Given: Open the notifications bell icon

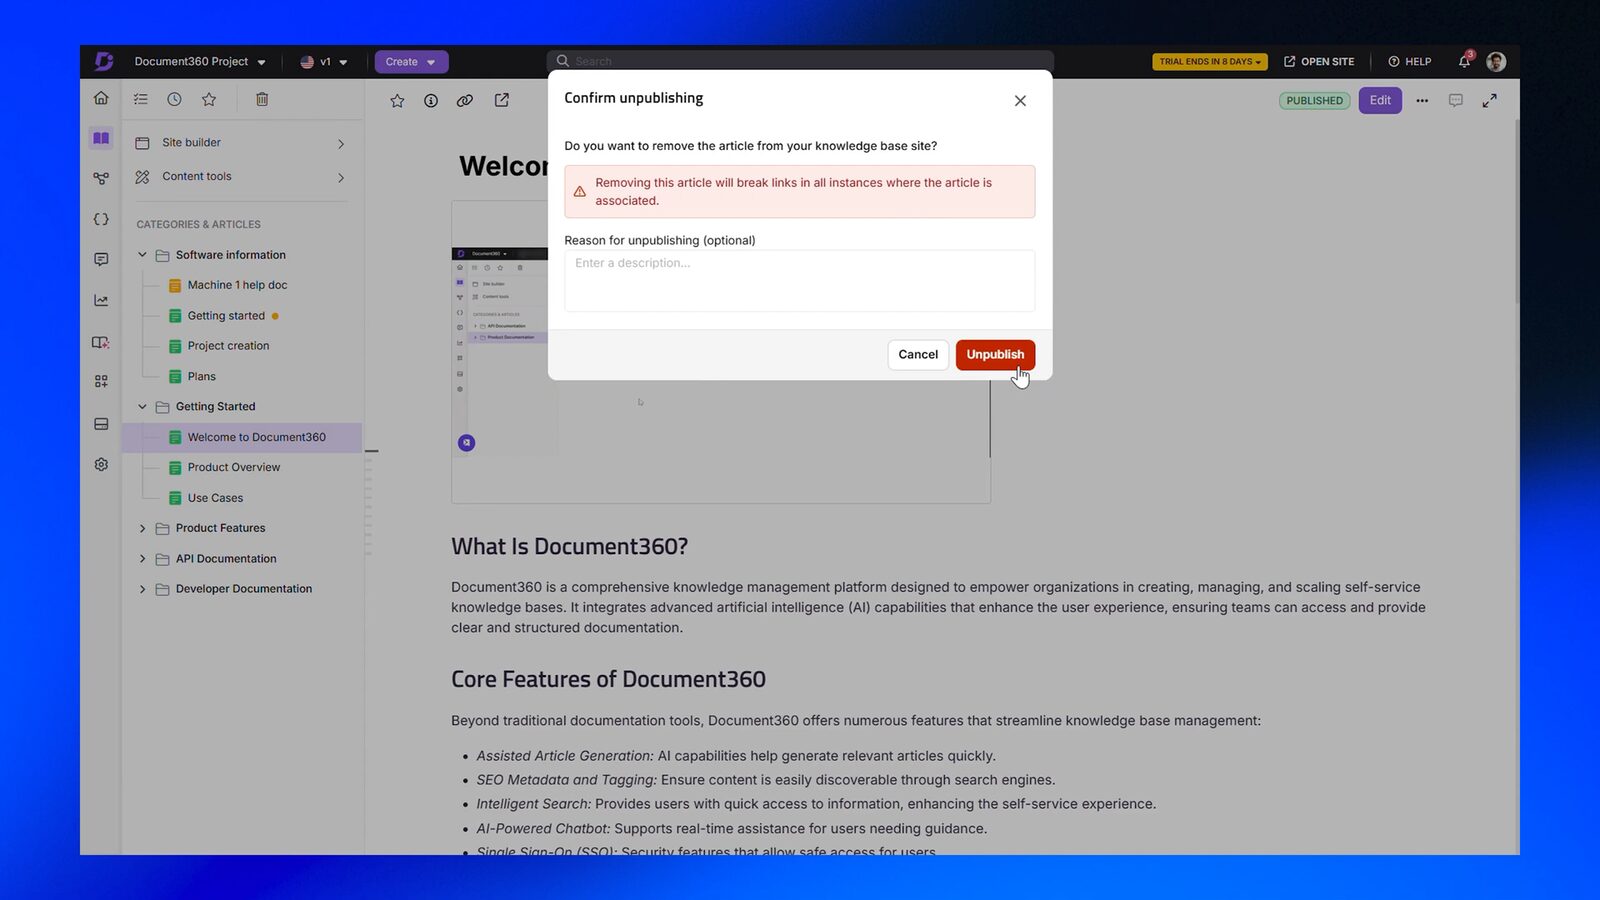Looking at the screenshot, I should click(1464, 61).
